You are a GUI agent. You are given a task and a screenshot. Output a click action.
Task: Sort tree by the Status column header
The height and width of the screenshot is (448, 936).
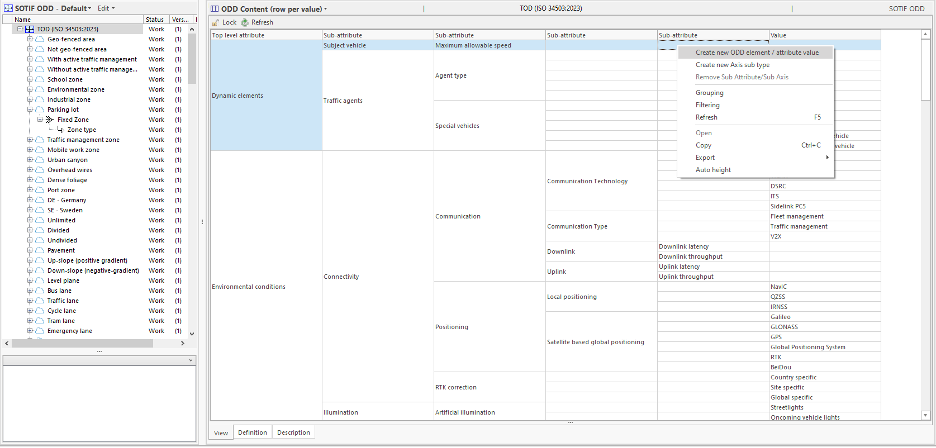pyautogui.click(x=156, y=20)
